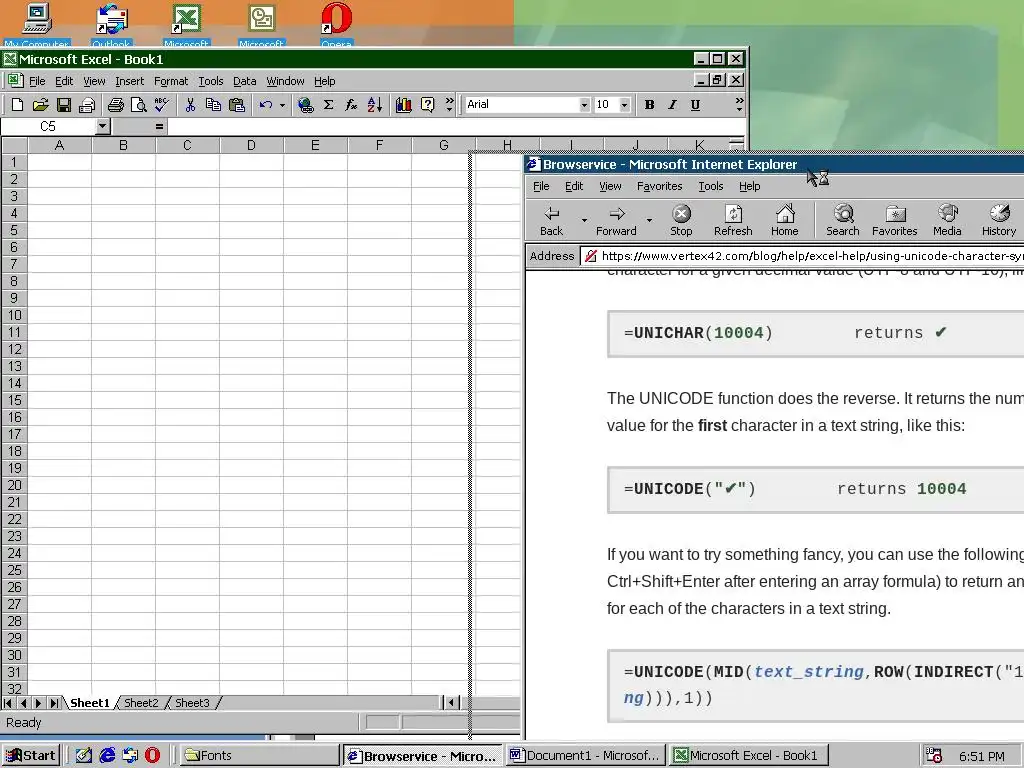Click the Select All corner of the grid
Viewport: 1024px width, 768px height.
pyautogui.click(x=14, y=145)
